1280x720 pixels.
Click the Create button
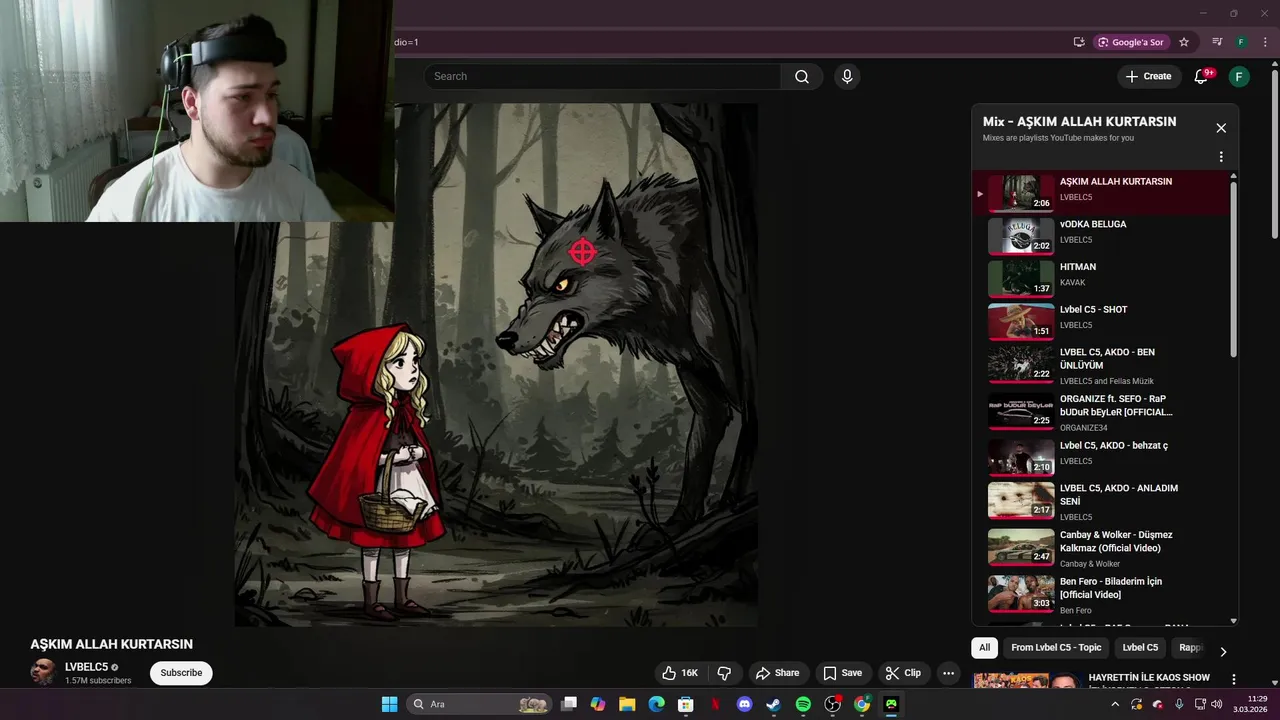[1148, 76]
